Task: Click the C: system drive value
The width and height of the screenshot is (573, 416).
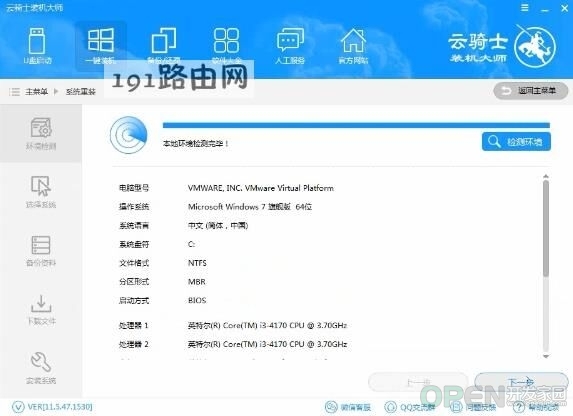Action: click(191, 244)
